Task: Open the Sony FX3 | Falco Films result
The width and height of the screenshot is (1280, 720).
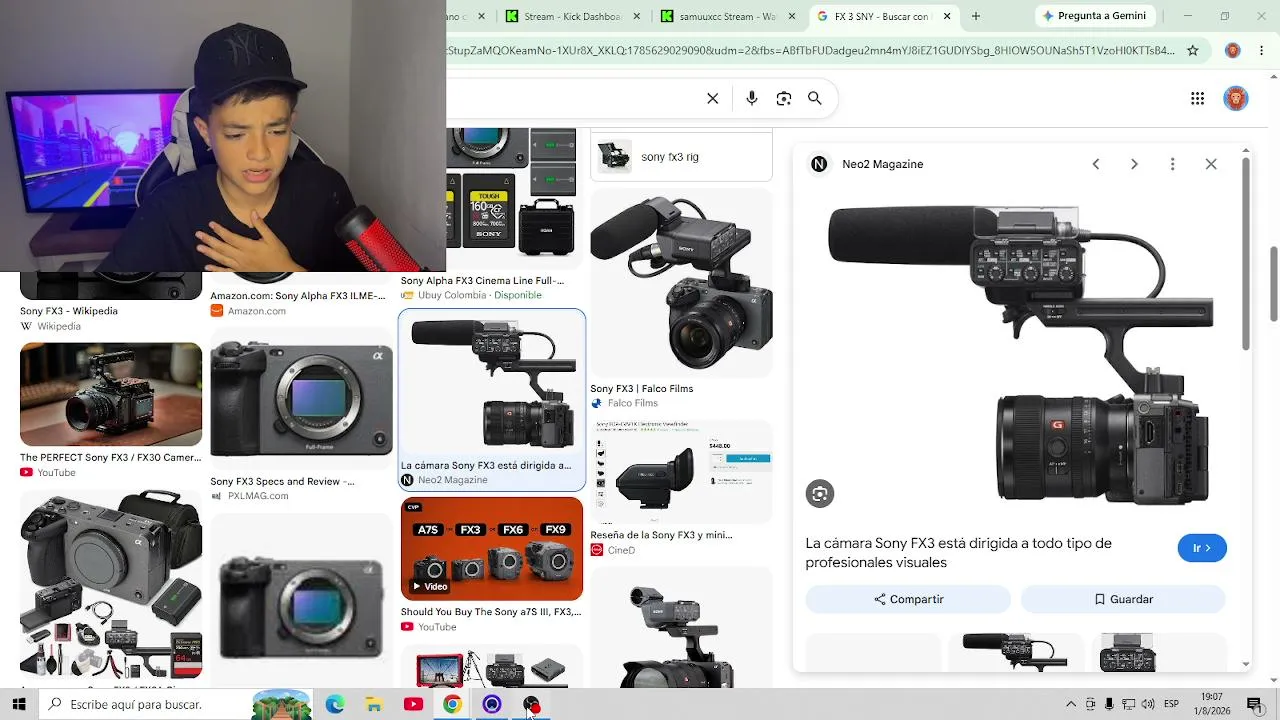Action: click(x=641, y=389)
